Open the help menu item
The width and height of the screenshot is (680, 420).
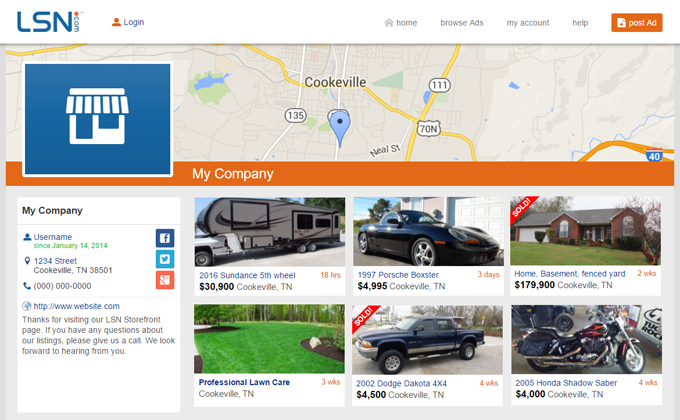580,23
